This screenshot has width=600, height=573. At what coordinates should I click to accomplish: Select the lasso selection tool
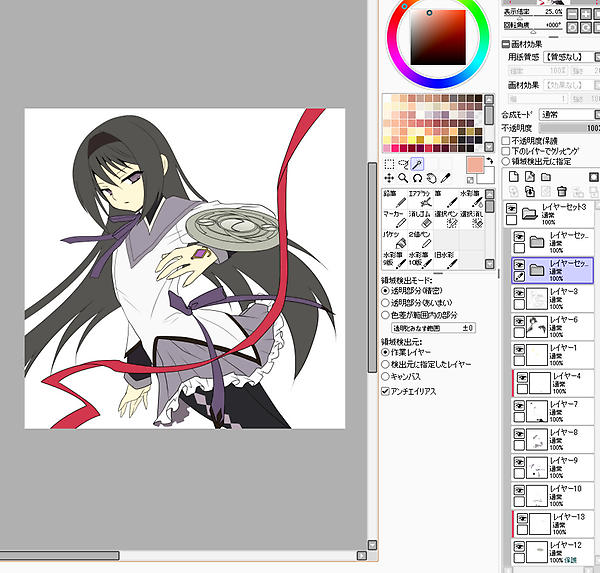click(x=403, y=164)
